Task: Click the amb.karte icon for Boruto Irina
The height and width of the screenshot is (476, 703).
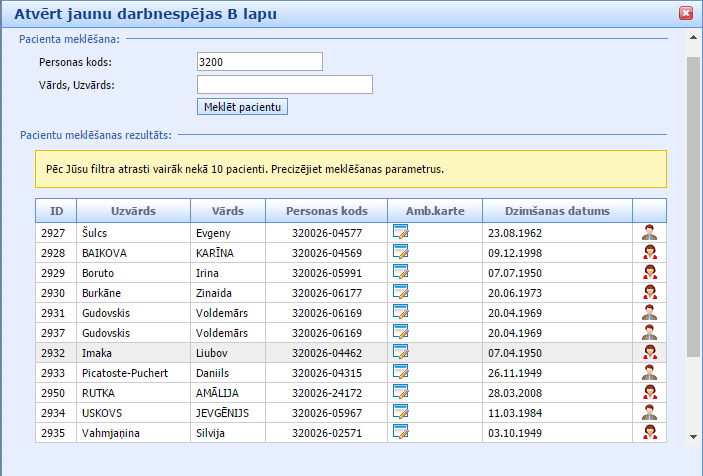Action: (x=401, y=272)
